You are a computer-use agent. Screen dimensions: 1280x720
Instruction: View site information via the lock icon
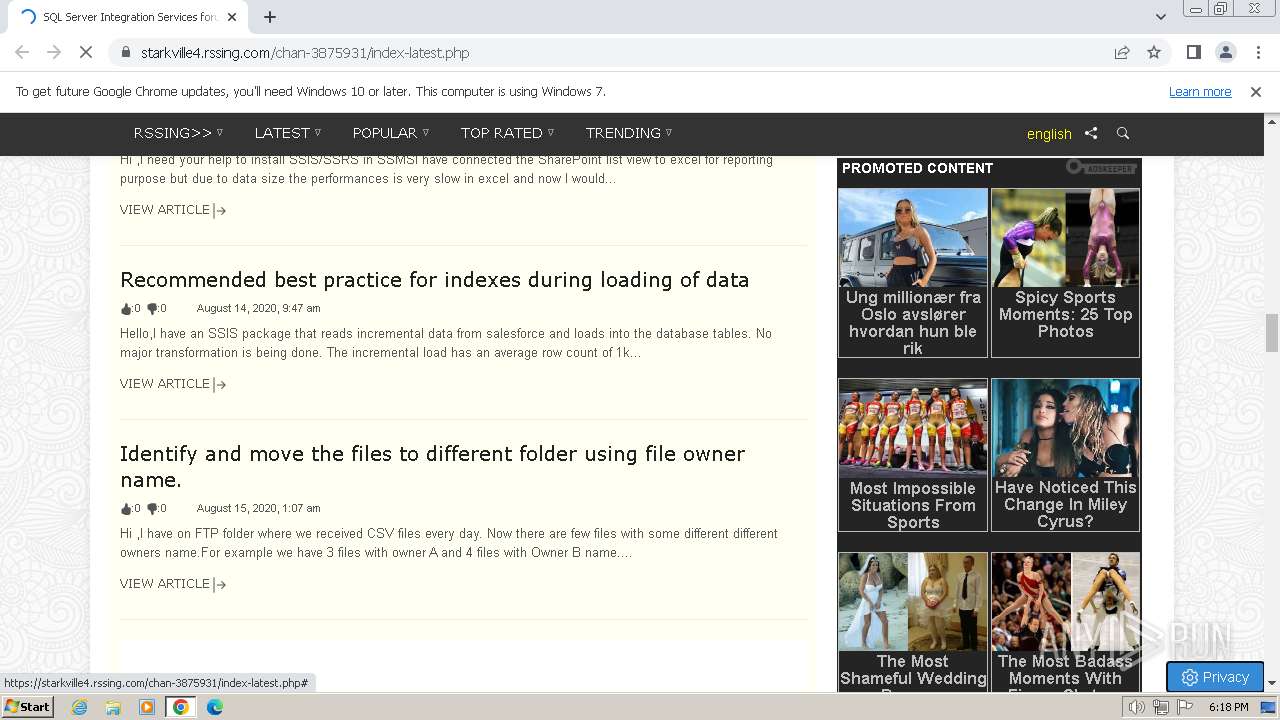(x=126, y=52)
